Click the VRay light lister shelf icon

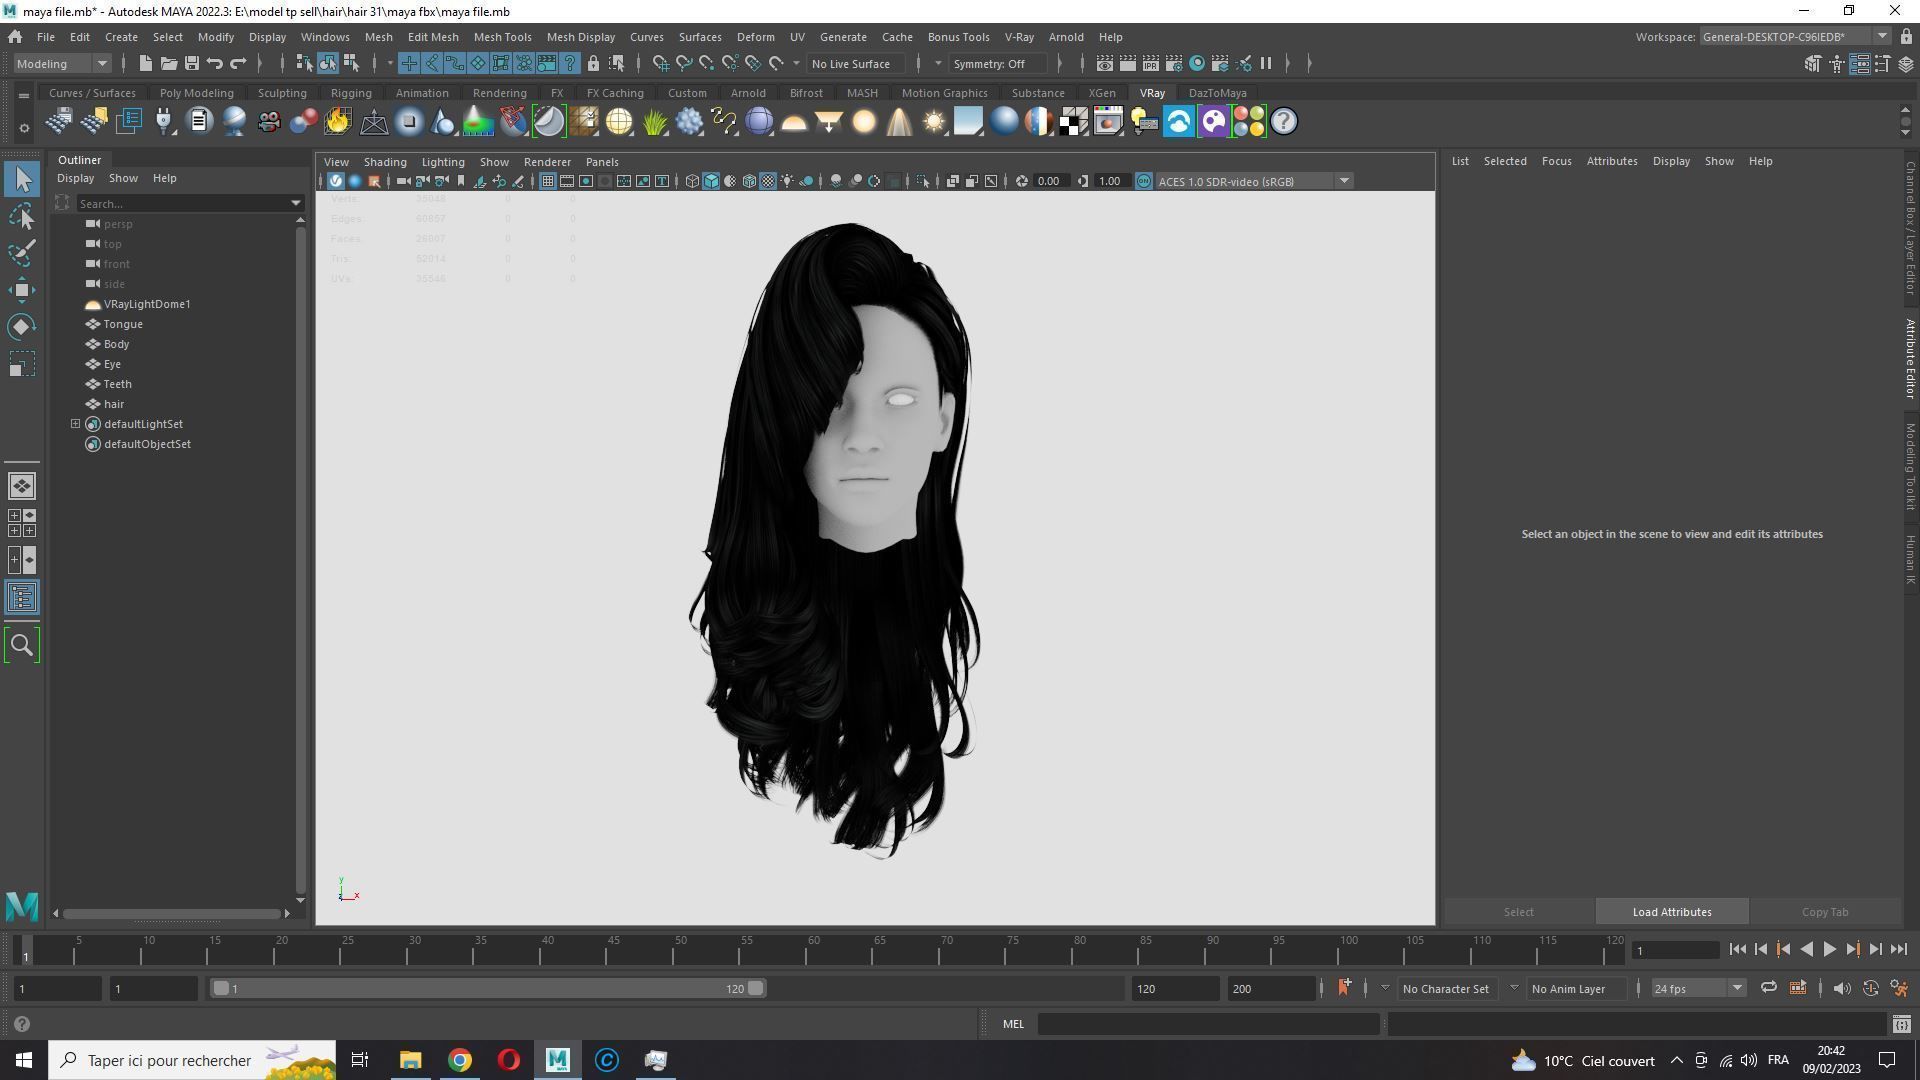[x=1144, y=122]
